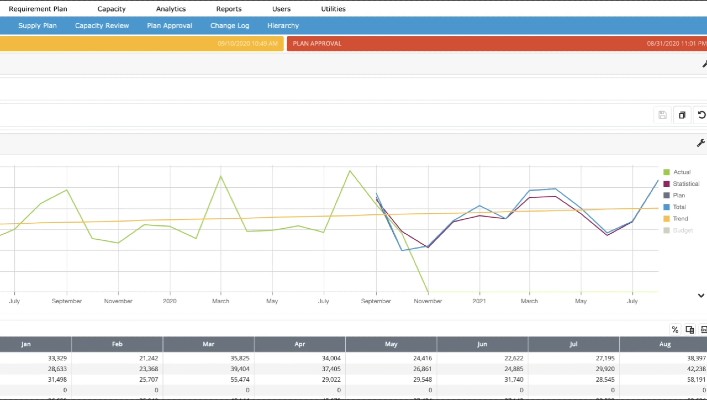
Task: Click the save icon in the toolbar
Action: (x=662, y=115)
